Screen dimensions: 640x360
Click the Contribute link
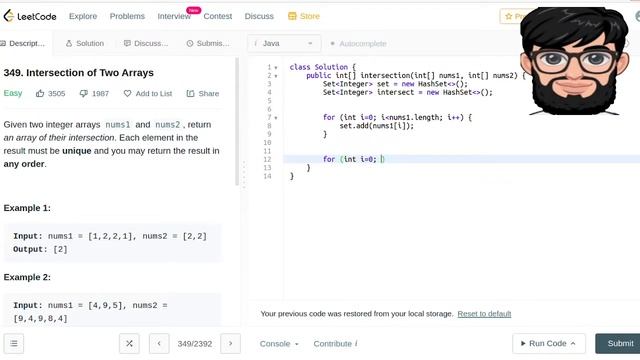(335, 344)
